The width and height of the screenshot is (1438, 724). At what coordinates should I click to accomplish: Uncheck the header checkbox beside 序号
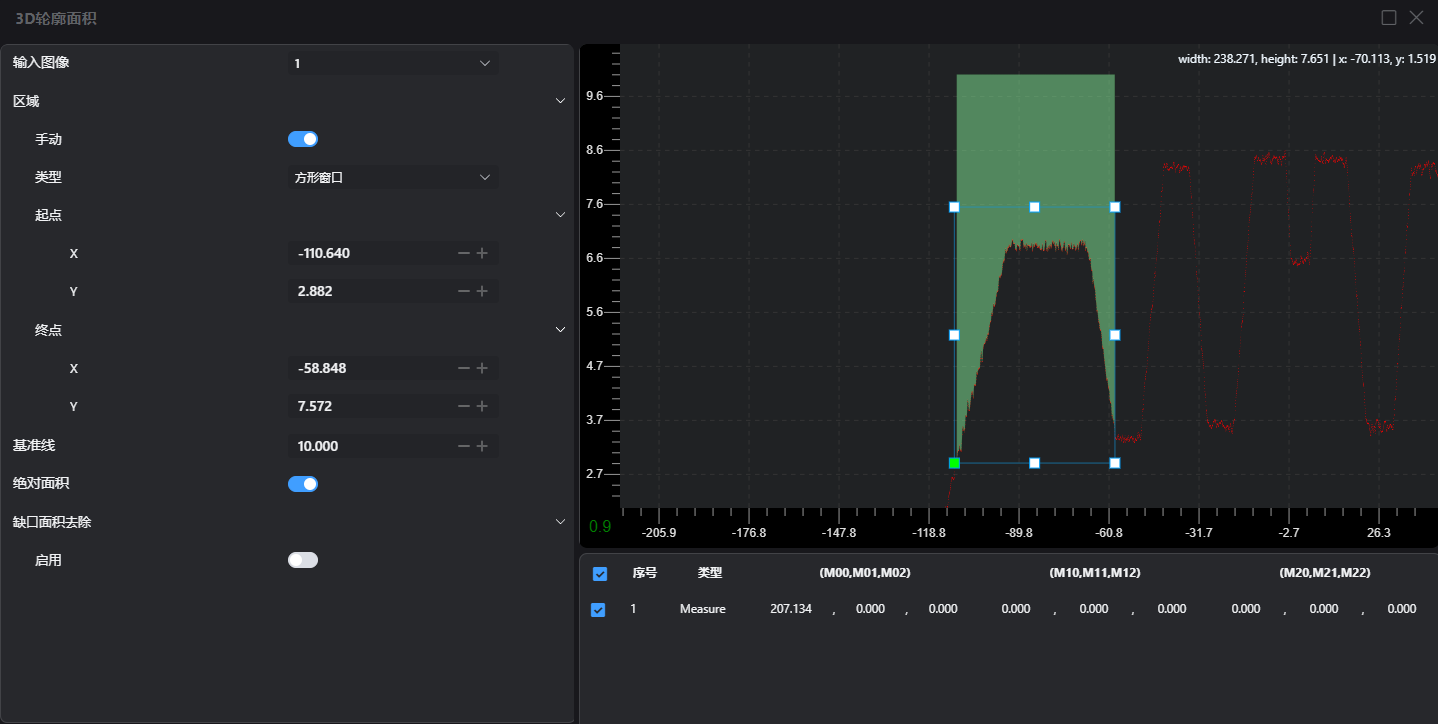[600, 574]
